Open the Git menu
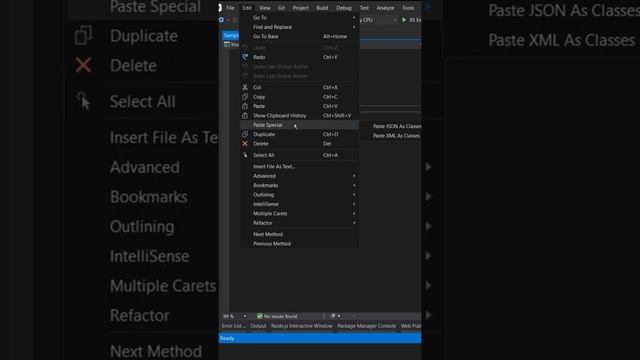 (x=281, y=8)
